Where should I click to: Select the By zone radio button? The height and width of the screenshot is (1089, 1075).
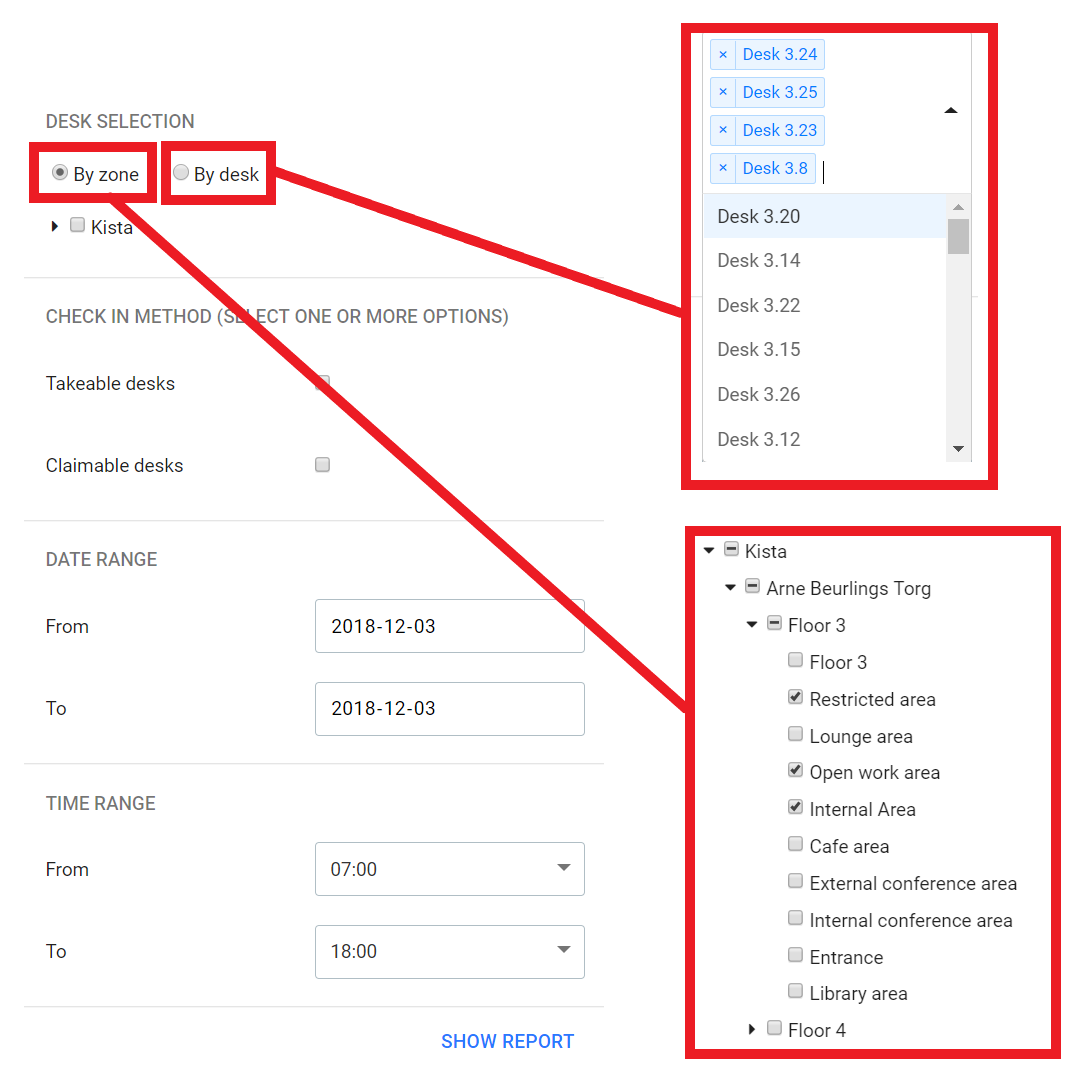[x=60, y=172]
